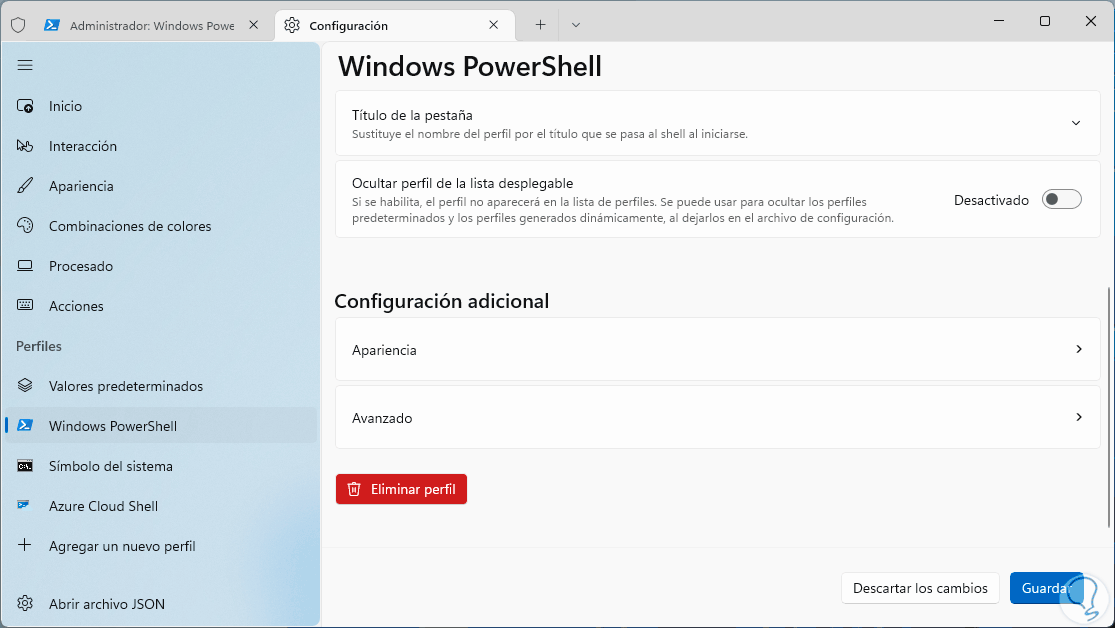This screenshot has height=628, width=1115.
Task: Click the Apariencia paintbrush icon
Action: coord(26,186)
